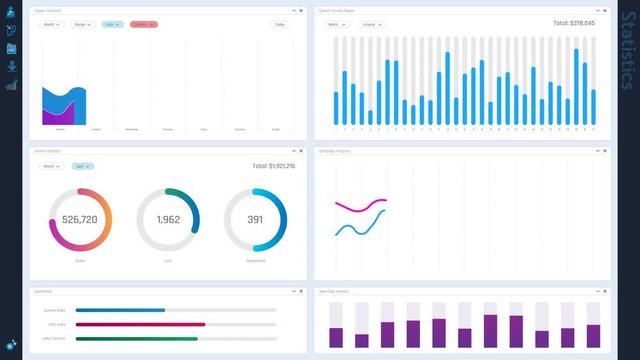Viewport: 640px width, 360px height.
Task: Click the 1,962 donut chart
Action: 168,220
